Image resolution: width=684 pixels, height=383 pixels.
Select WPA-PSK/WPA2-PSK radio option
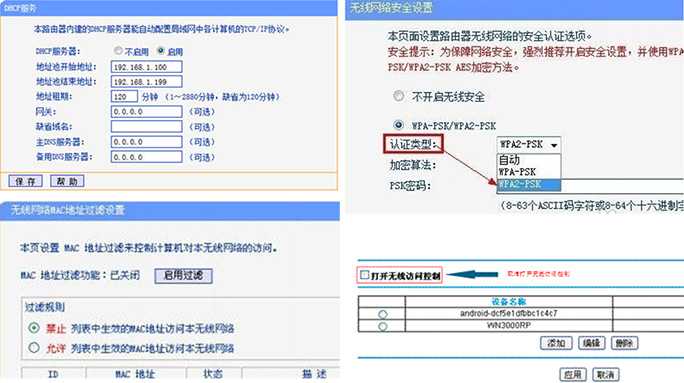click(399, 125)
